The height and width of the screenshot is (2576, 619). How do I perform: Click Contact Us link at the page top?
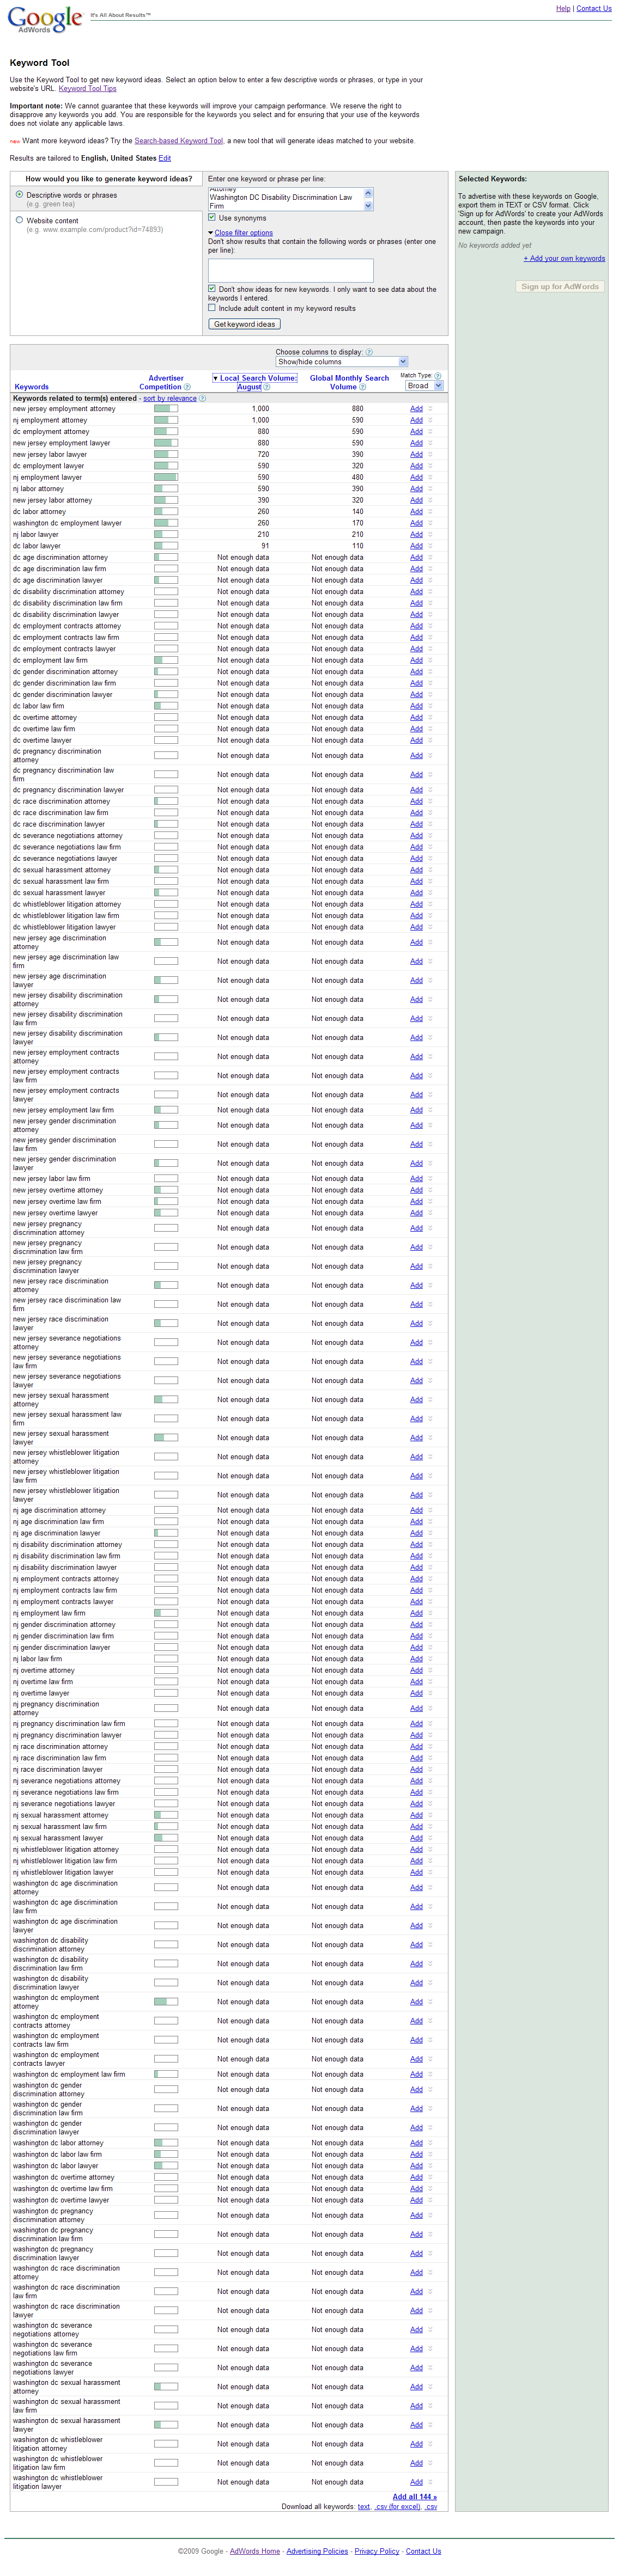tap(594, 8)
